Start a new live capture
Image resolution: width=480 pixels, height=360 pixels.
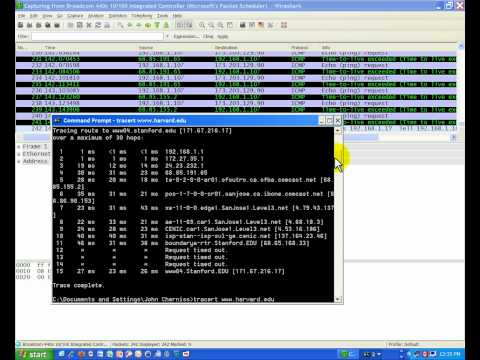point(39,25)
